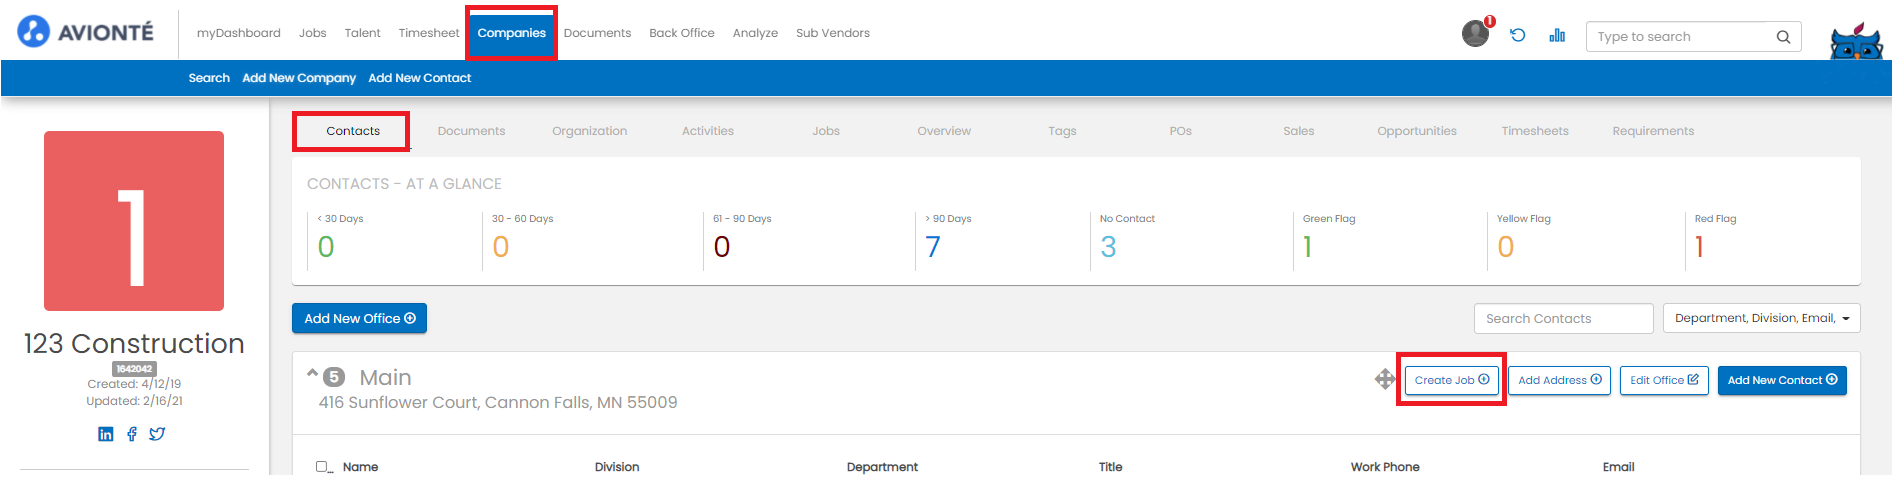Open myDashboard menu
Viewport: 1892px width, 495px height.
click(x=239, y=33)
